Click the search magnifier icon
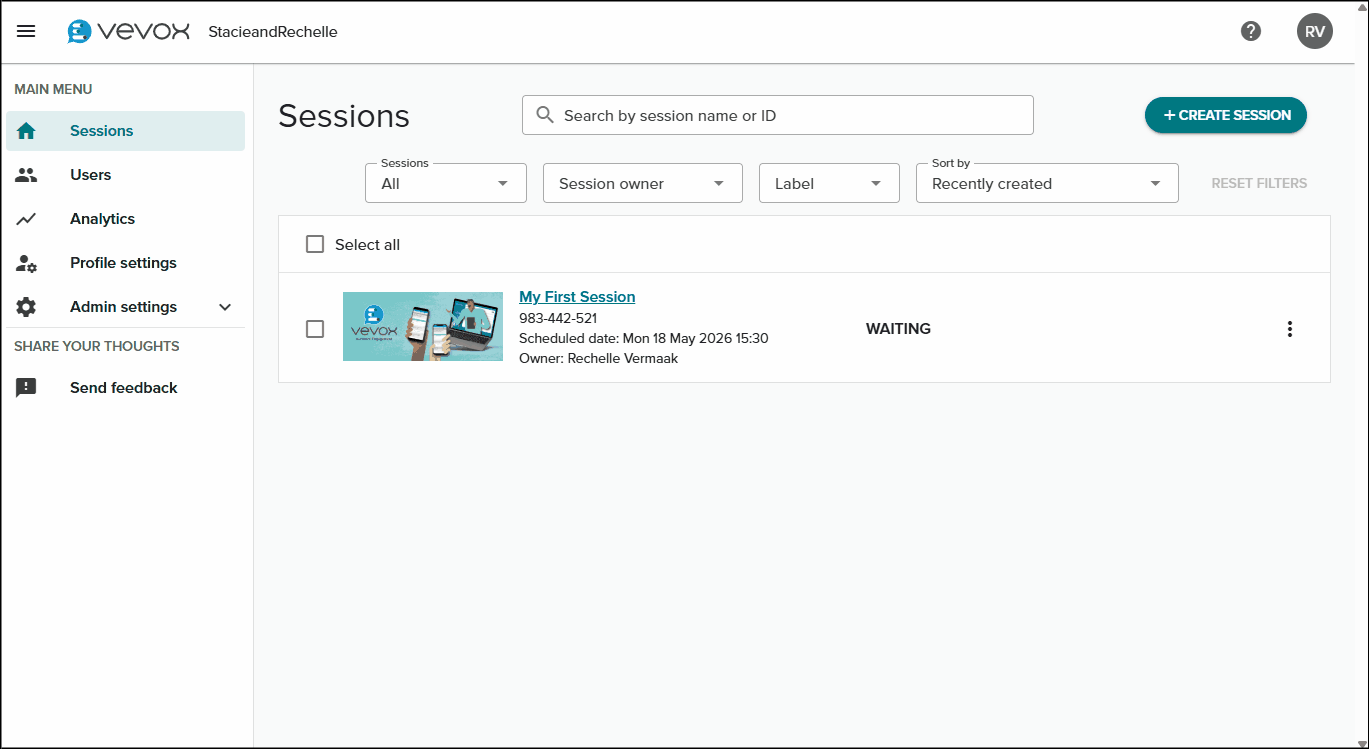This screenshot has height=749, width=1369. [545, 115]
